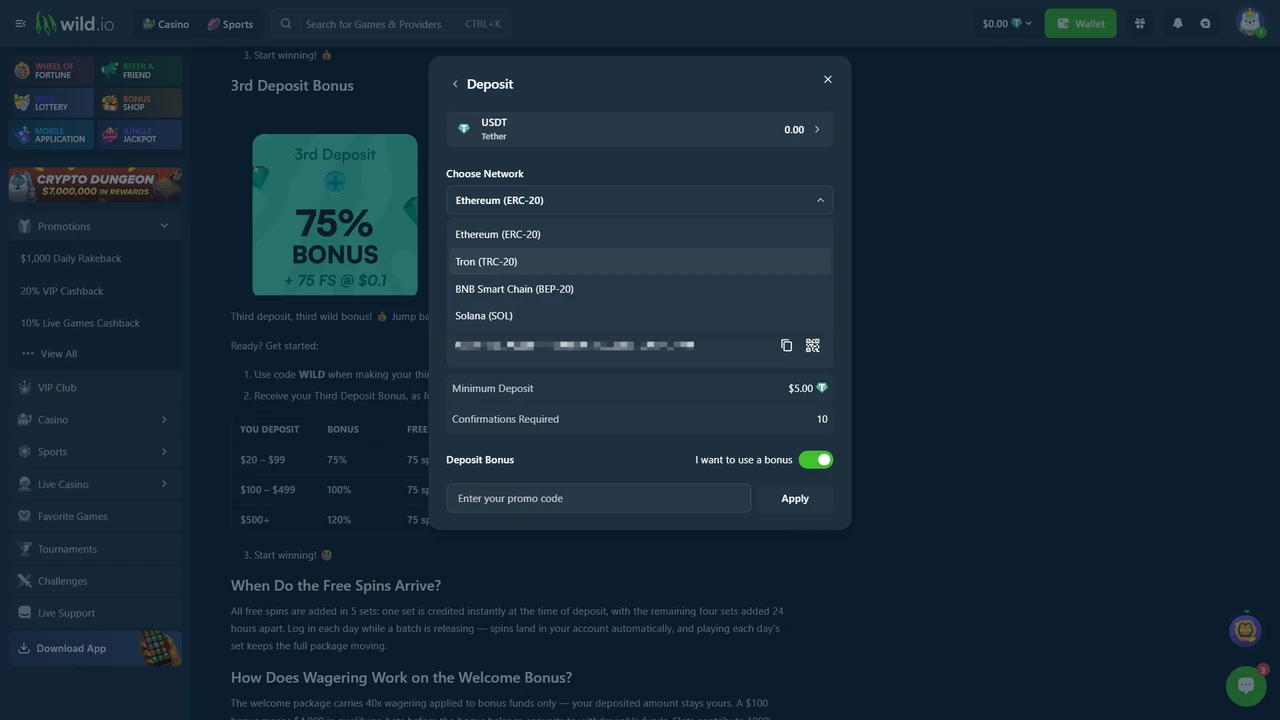Click the promo code input field

coord(598,498)
